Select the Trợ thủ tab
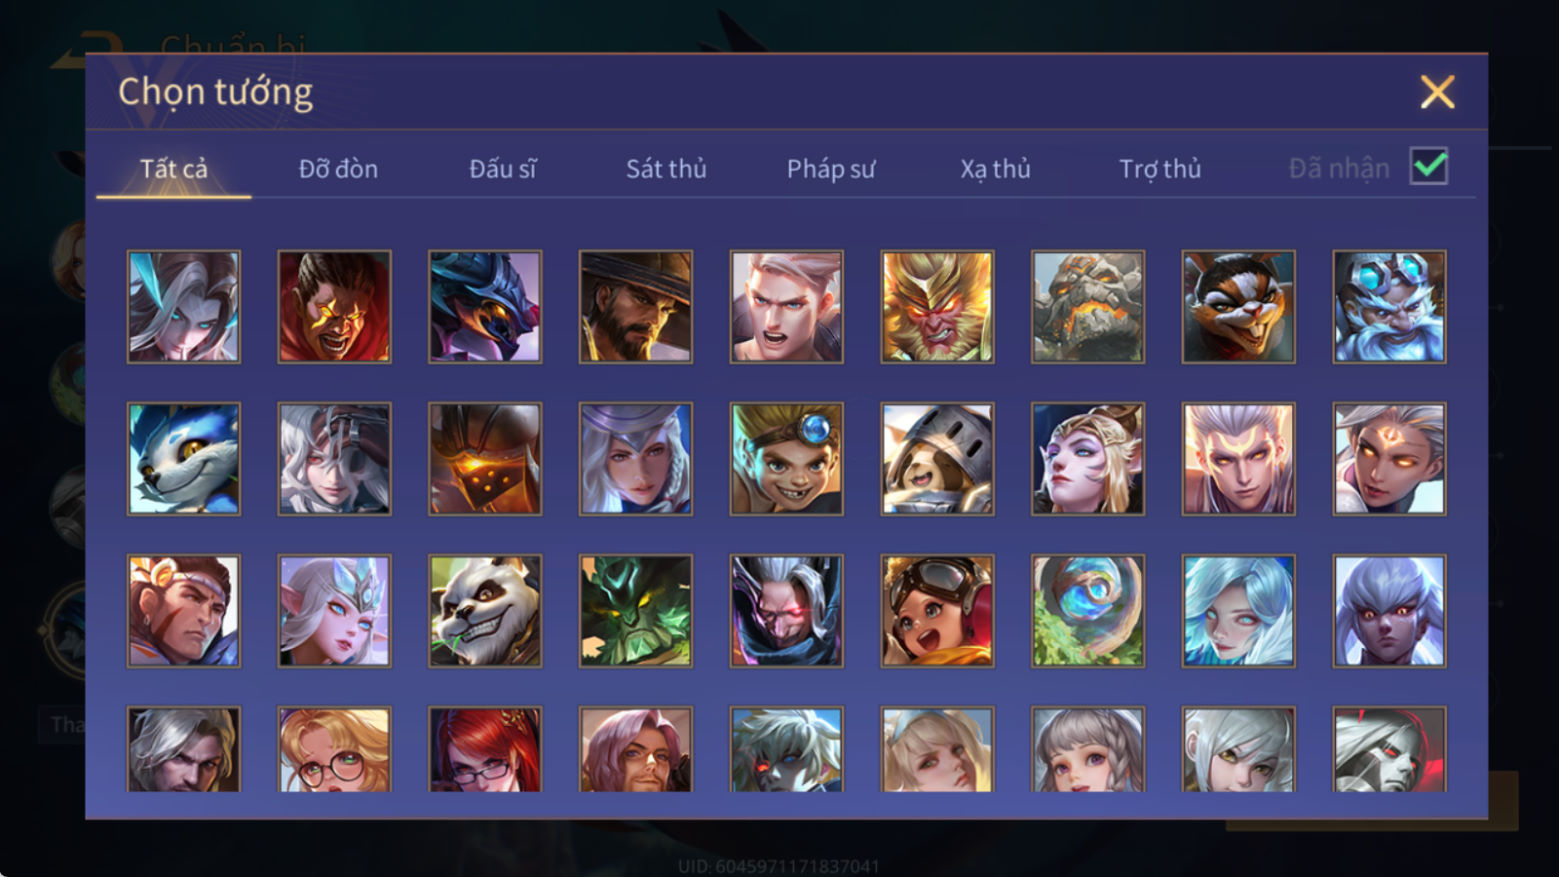The width and height of the screenshot is (1559, 877). 1160,169
